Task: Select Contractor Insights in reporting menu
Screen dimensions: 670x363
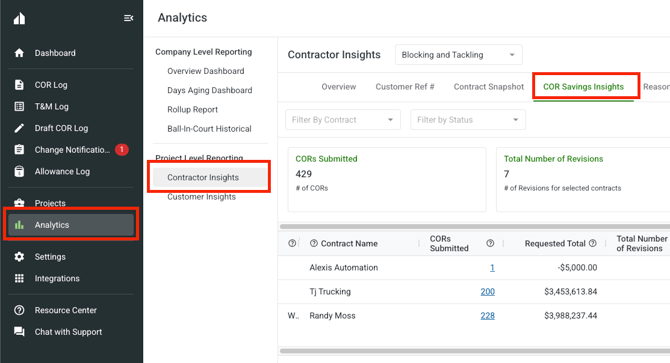Action: (210, 177)
